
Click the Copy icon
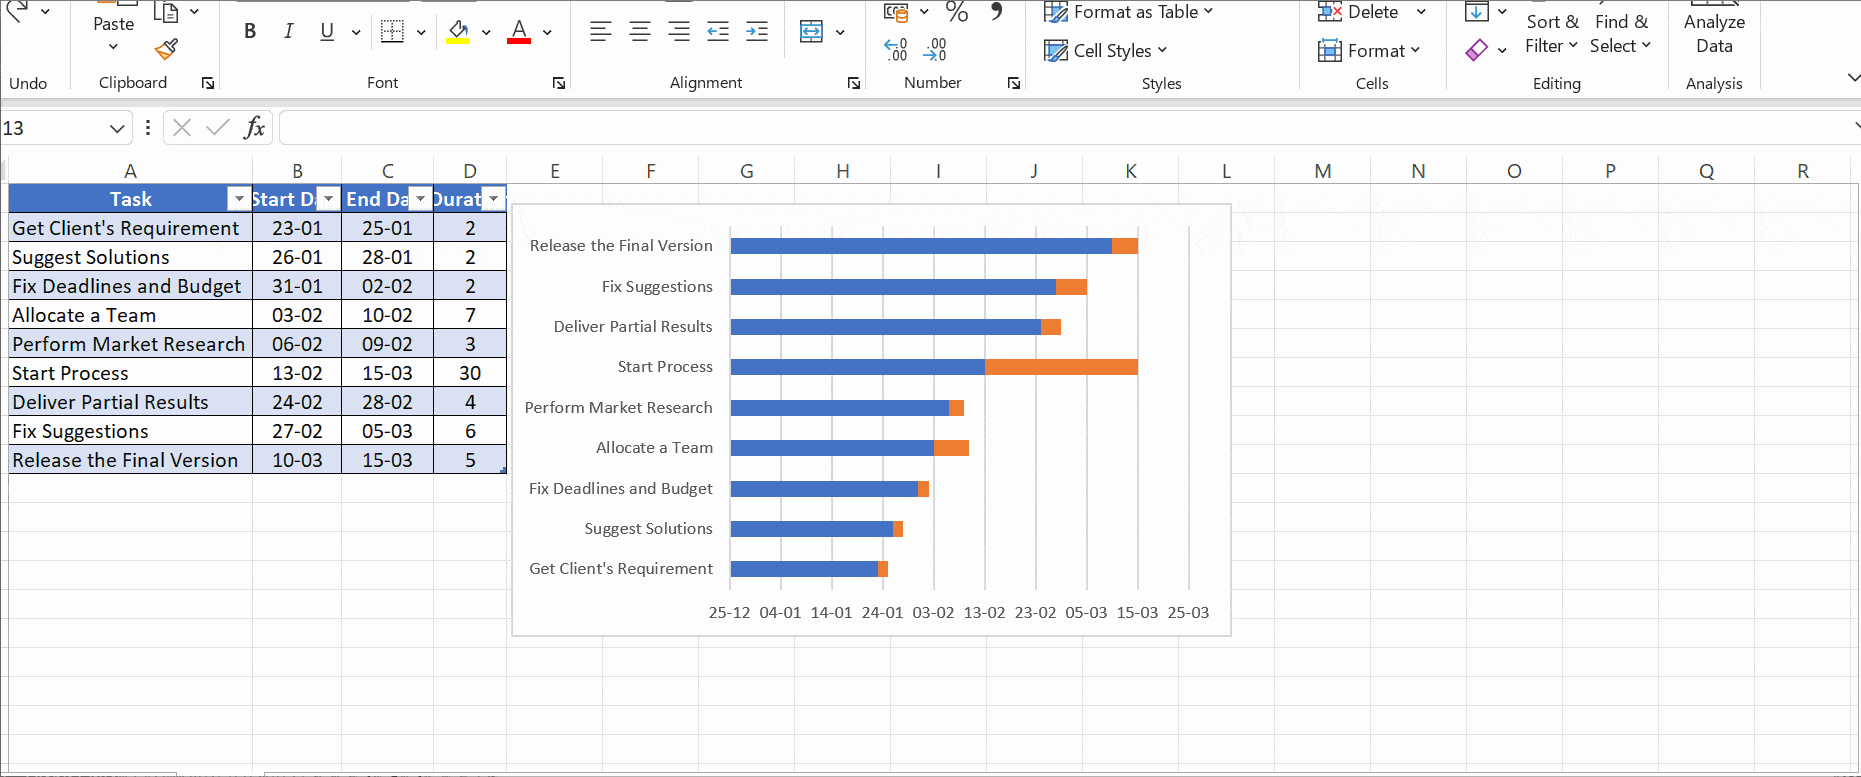(x=166, y=12)
